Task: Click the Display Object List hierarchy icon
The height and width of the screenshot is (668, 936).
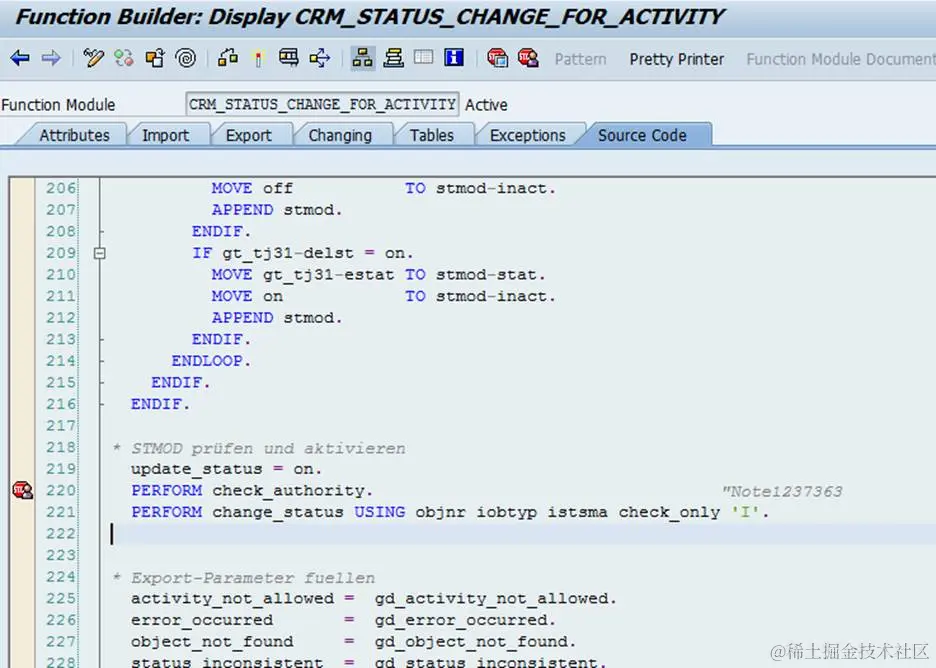Action: [x=362, y=59]
